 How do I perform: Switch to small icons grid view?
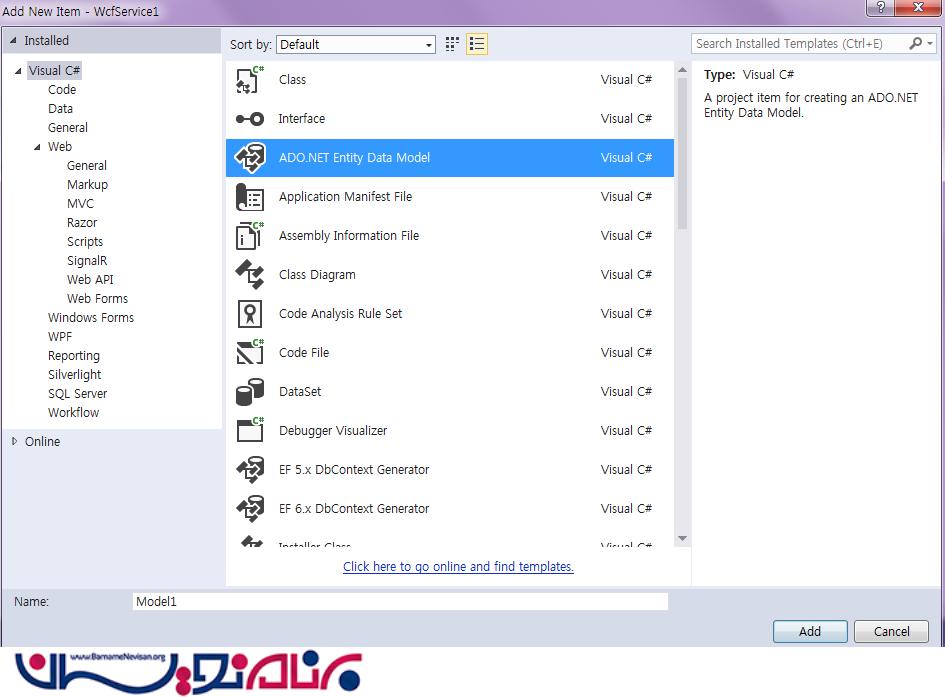(452, 44)
